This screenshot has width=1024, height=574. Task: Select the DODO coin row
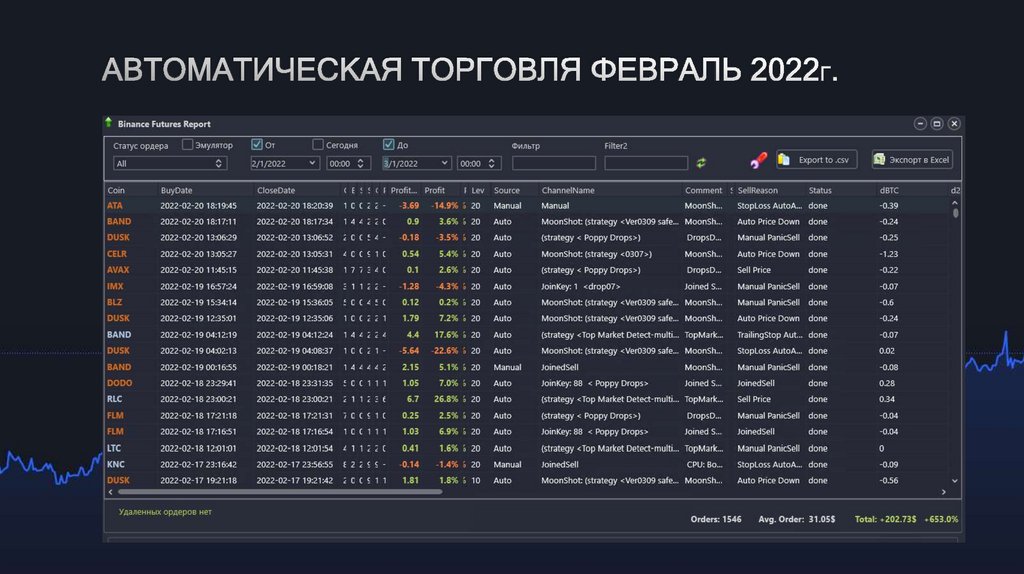(x=528, y=383)
